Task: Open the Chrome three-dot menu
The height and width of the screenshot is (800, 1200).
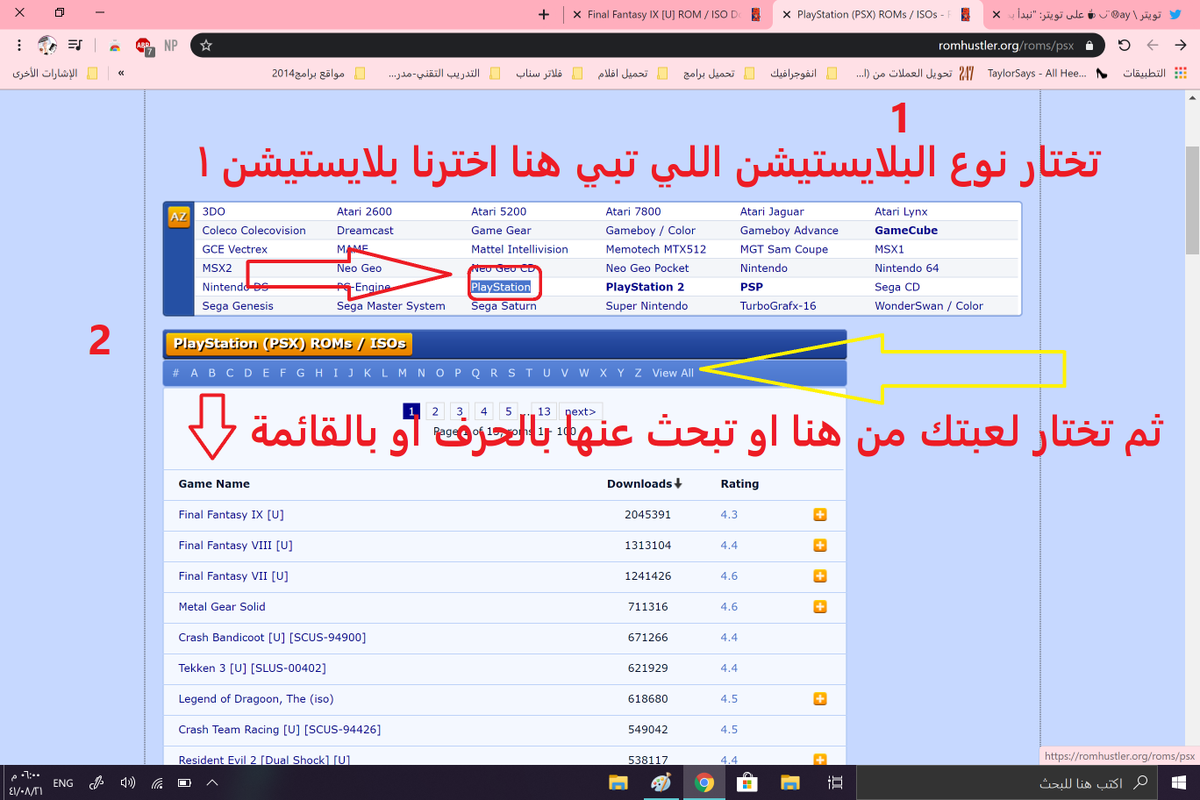Action: click(20, 46)
